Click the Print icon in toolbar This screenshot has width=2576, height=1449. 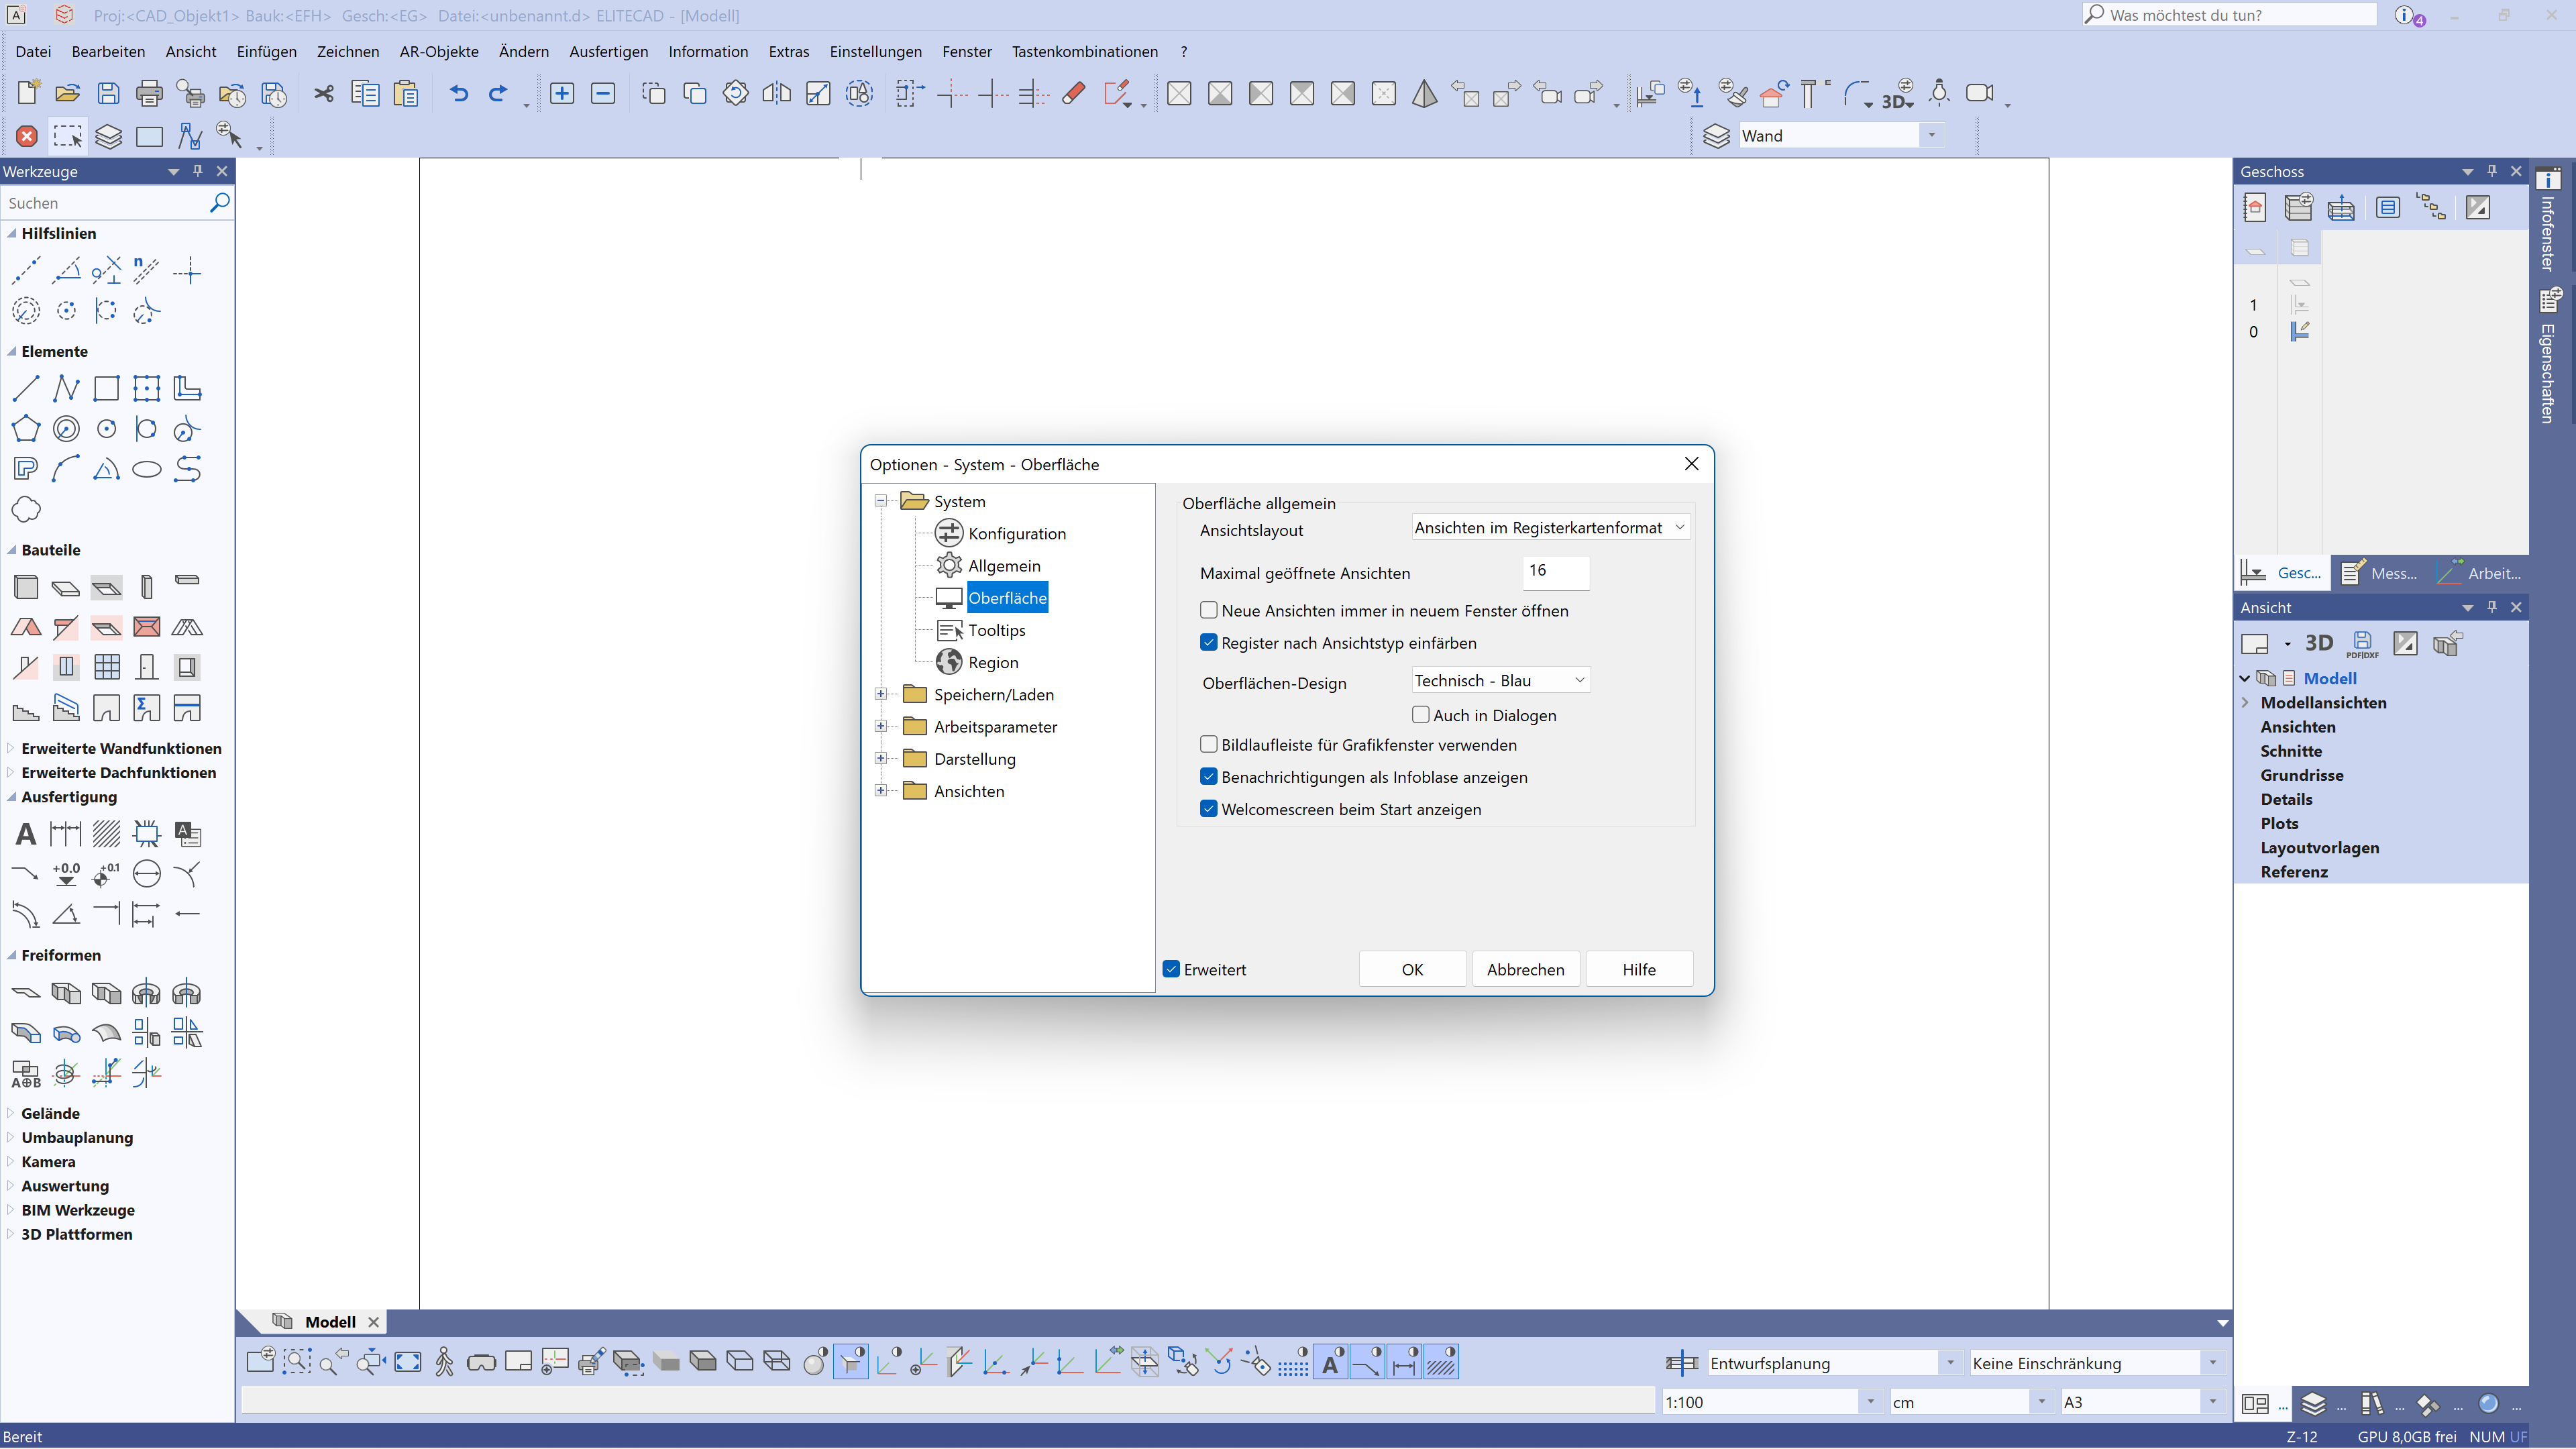149,94
